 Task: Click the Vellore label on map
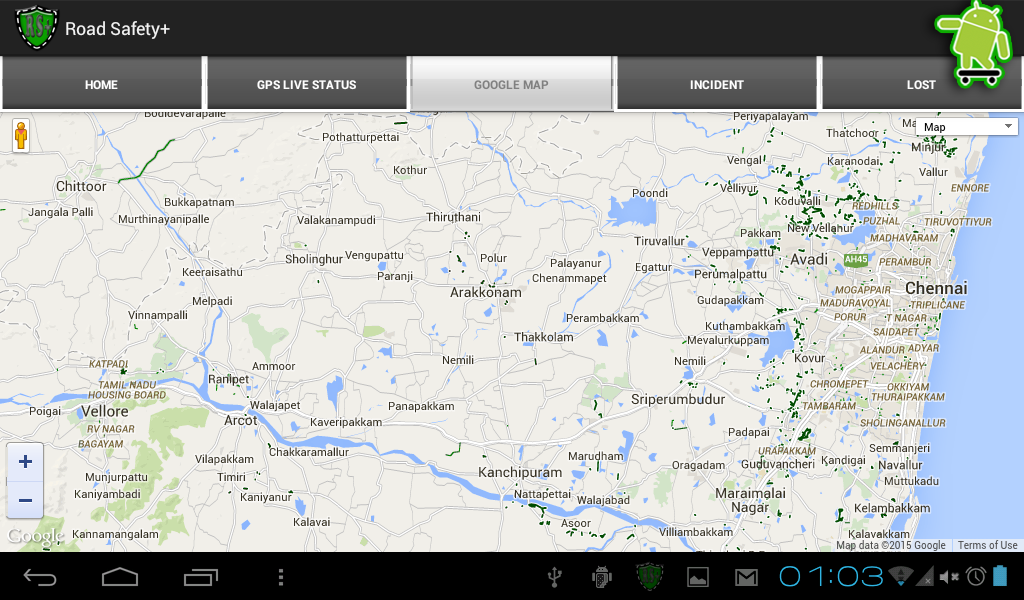click(104, 411)
